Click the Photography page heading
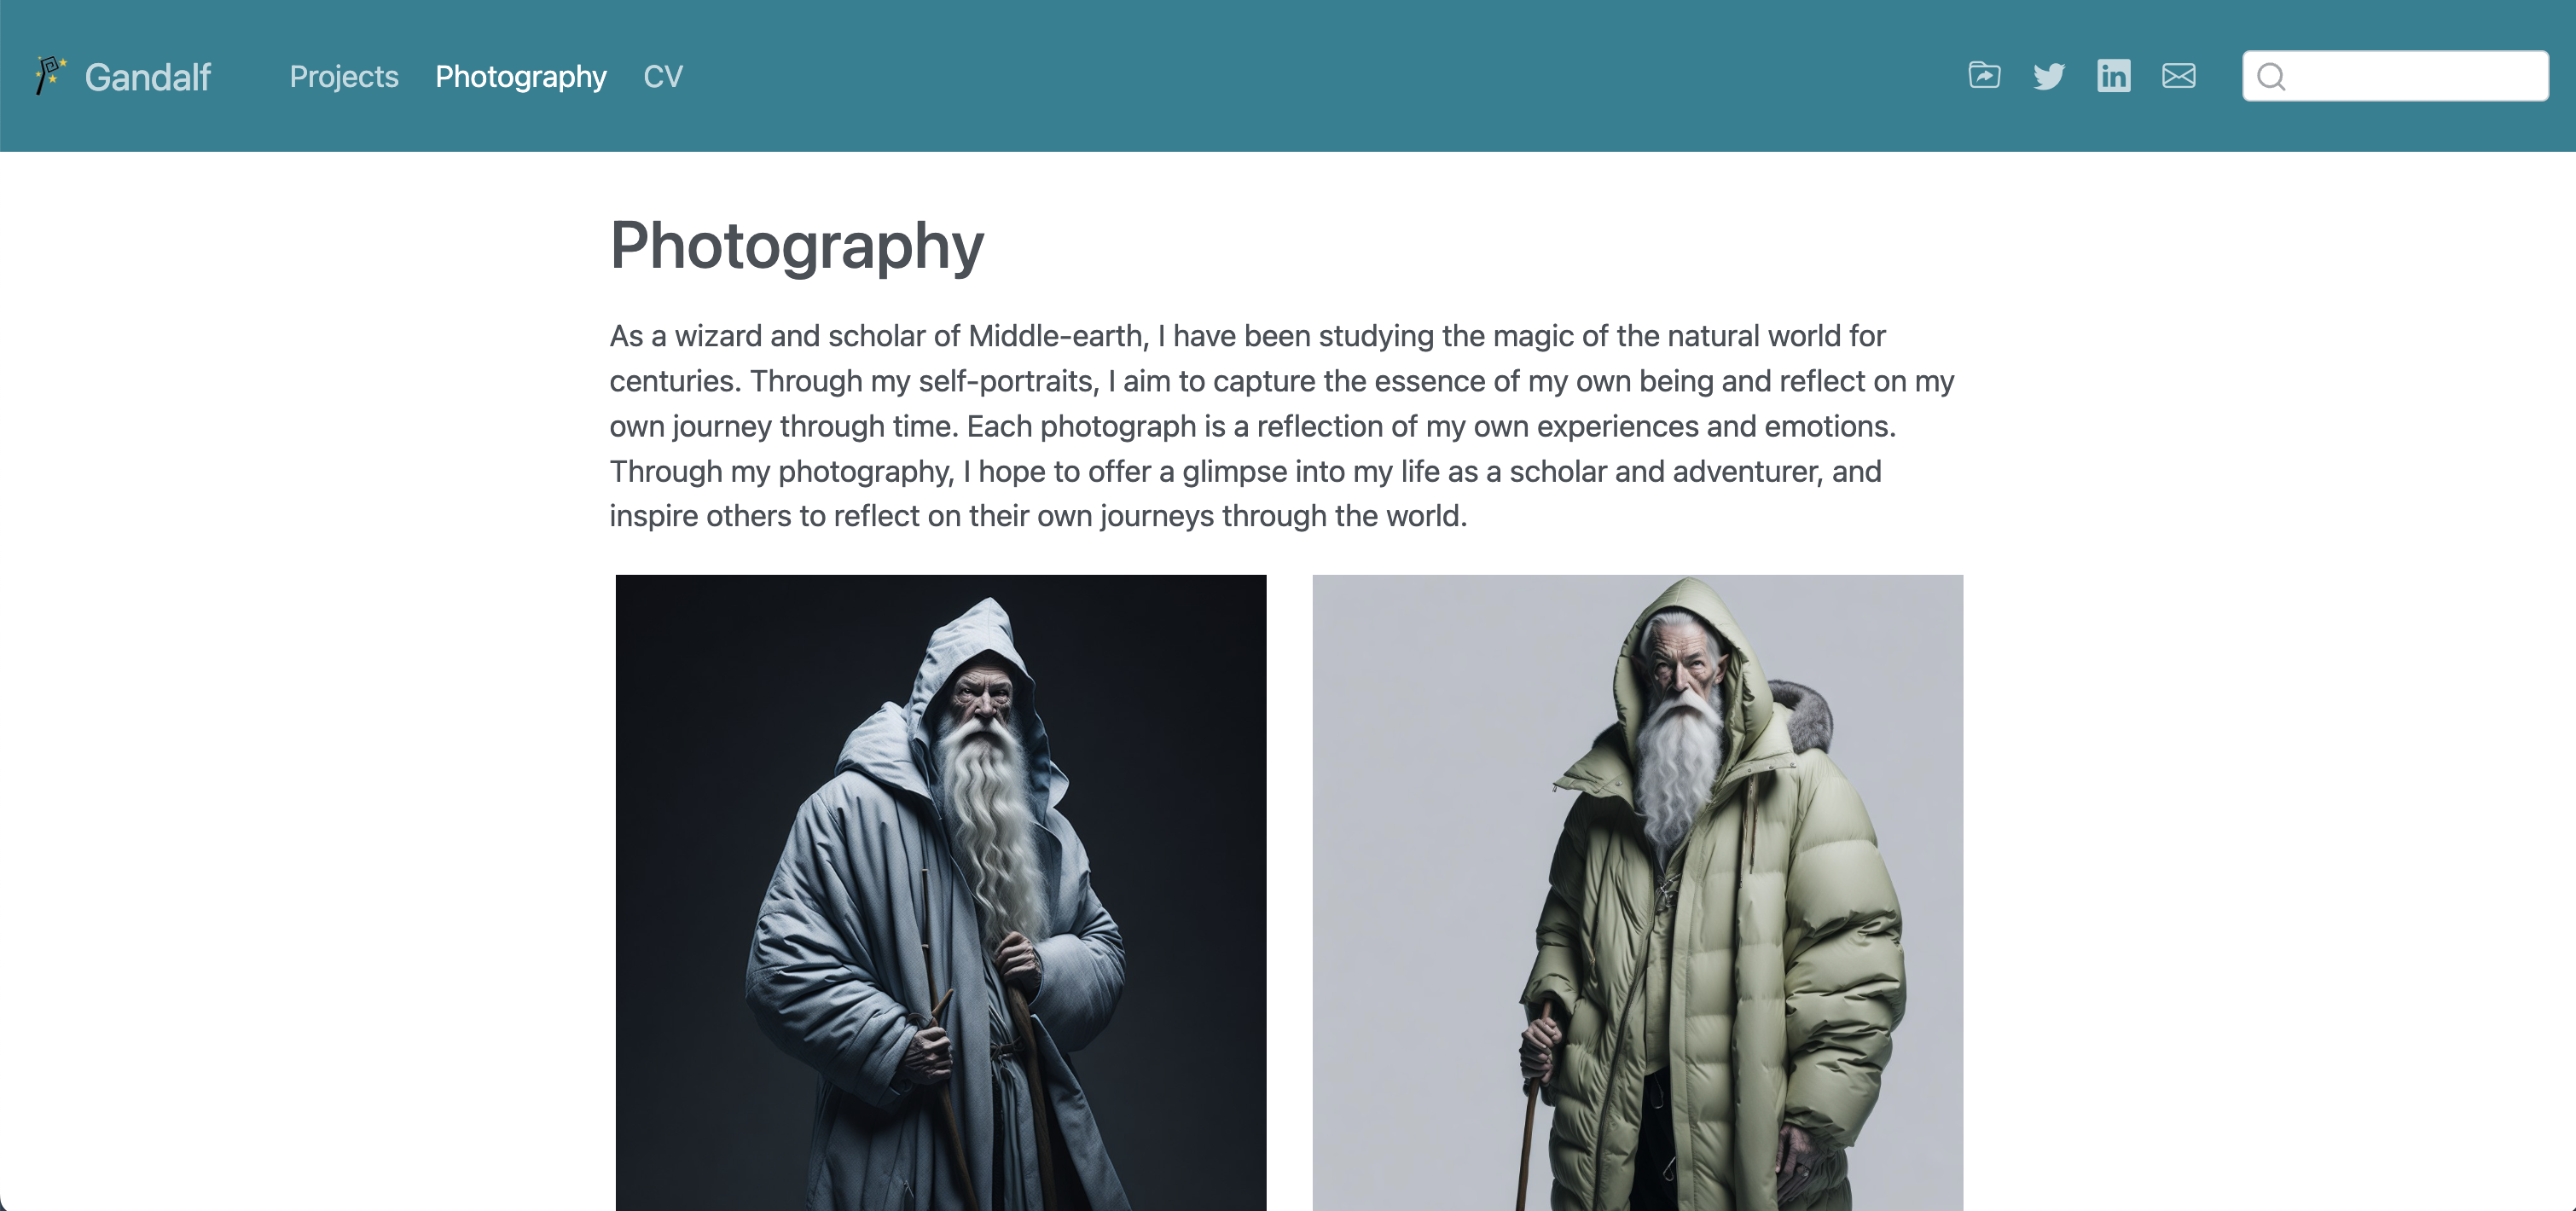 coord(797,245)
